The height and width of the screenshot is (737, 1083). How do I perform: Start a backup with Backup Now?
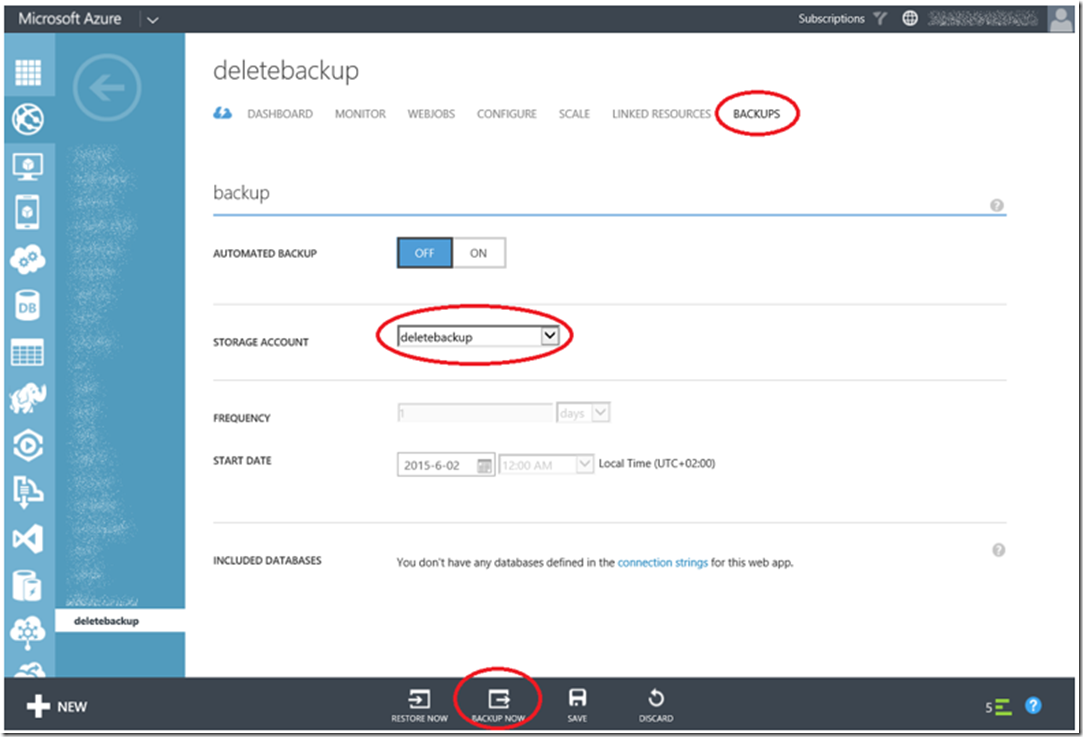(x=498, y=706)
